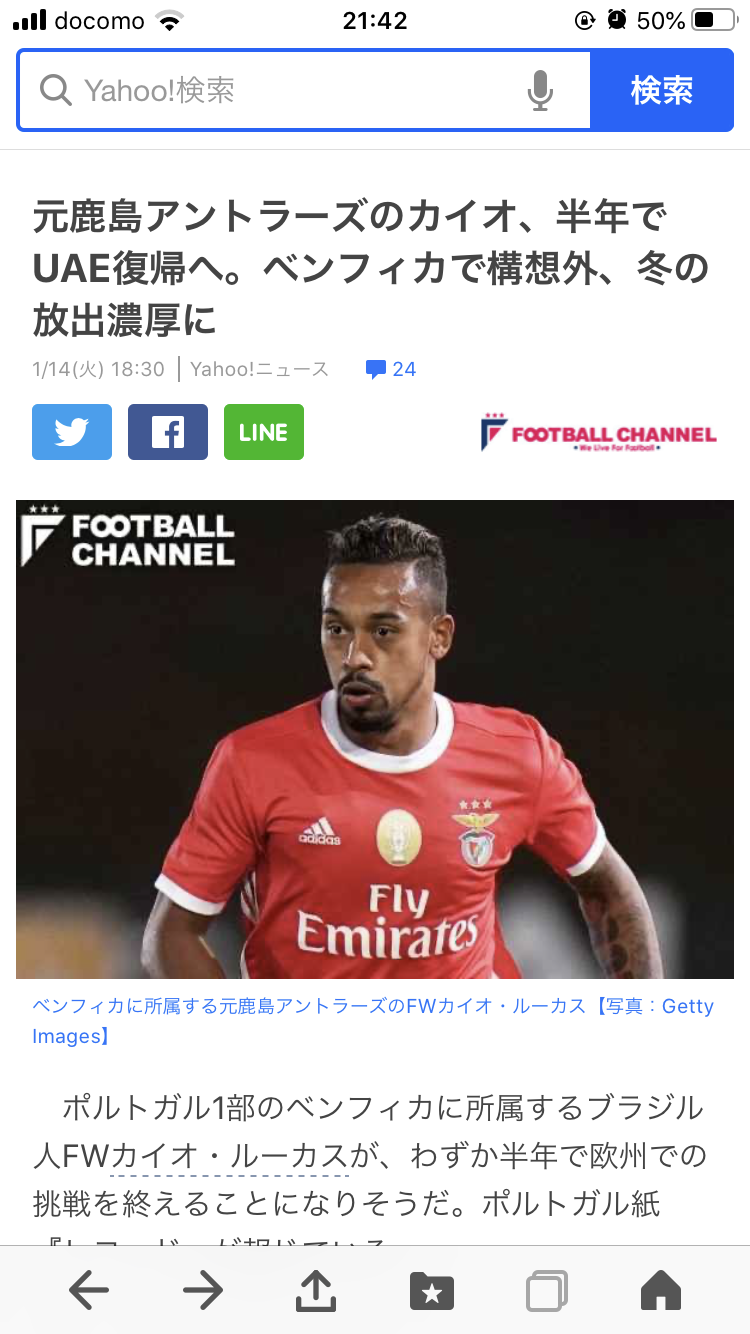Image resolution: width=750 pixels, height=1334 pixels.
Task: Open the share sheet upload icon
Action: (x=317, y=1288)
